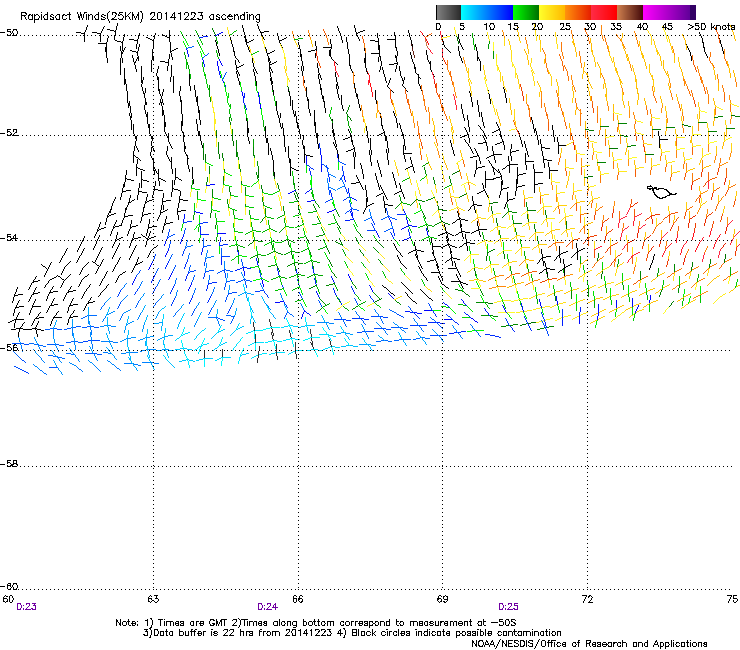
Task: Click the purple '0:24' time marker
Action: coord(268,607)
